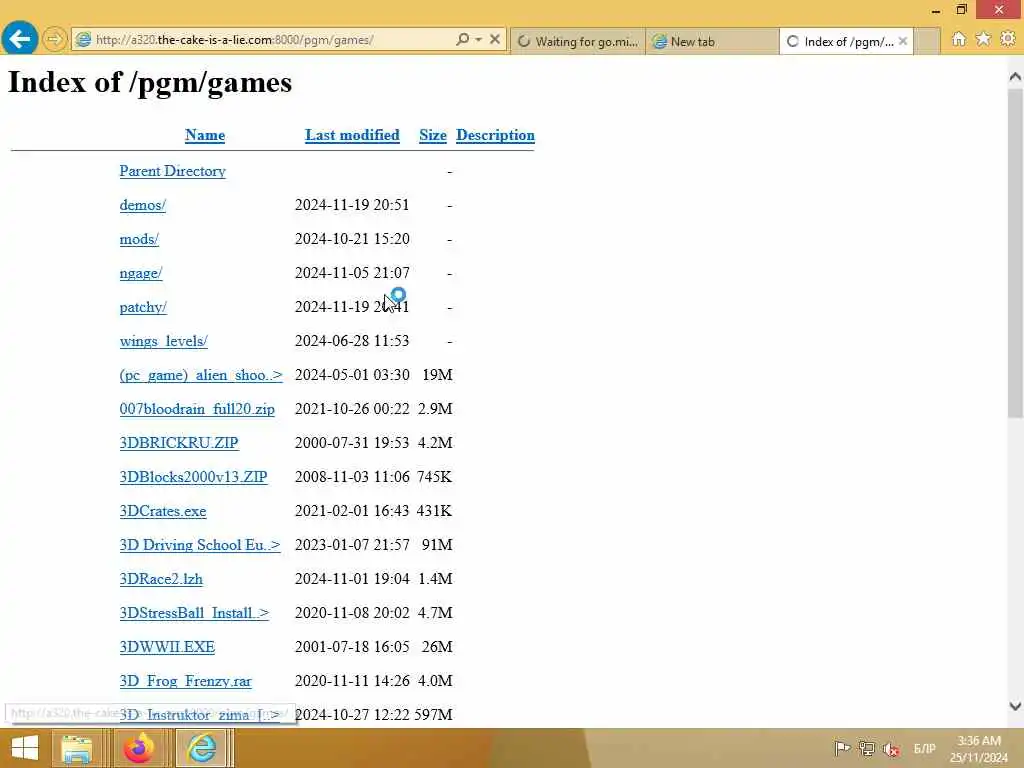Stop loading with the address bar X
Image resolution: width=1024 pixels, height=768 pixels.
click(x=495, y=39)
